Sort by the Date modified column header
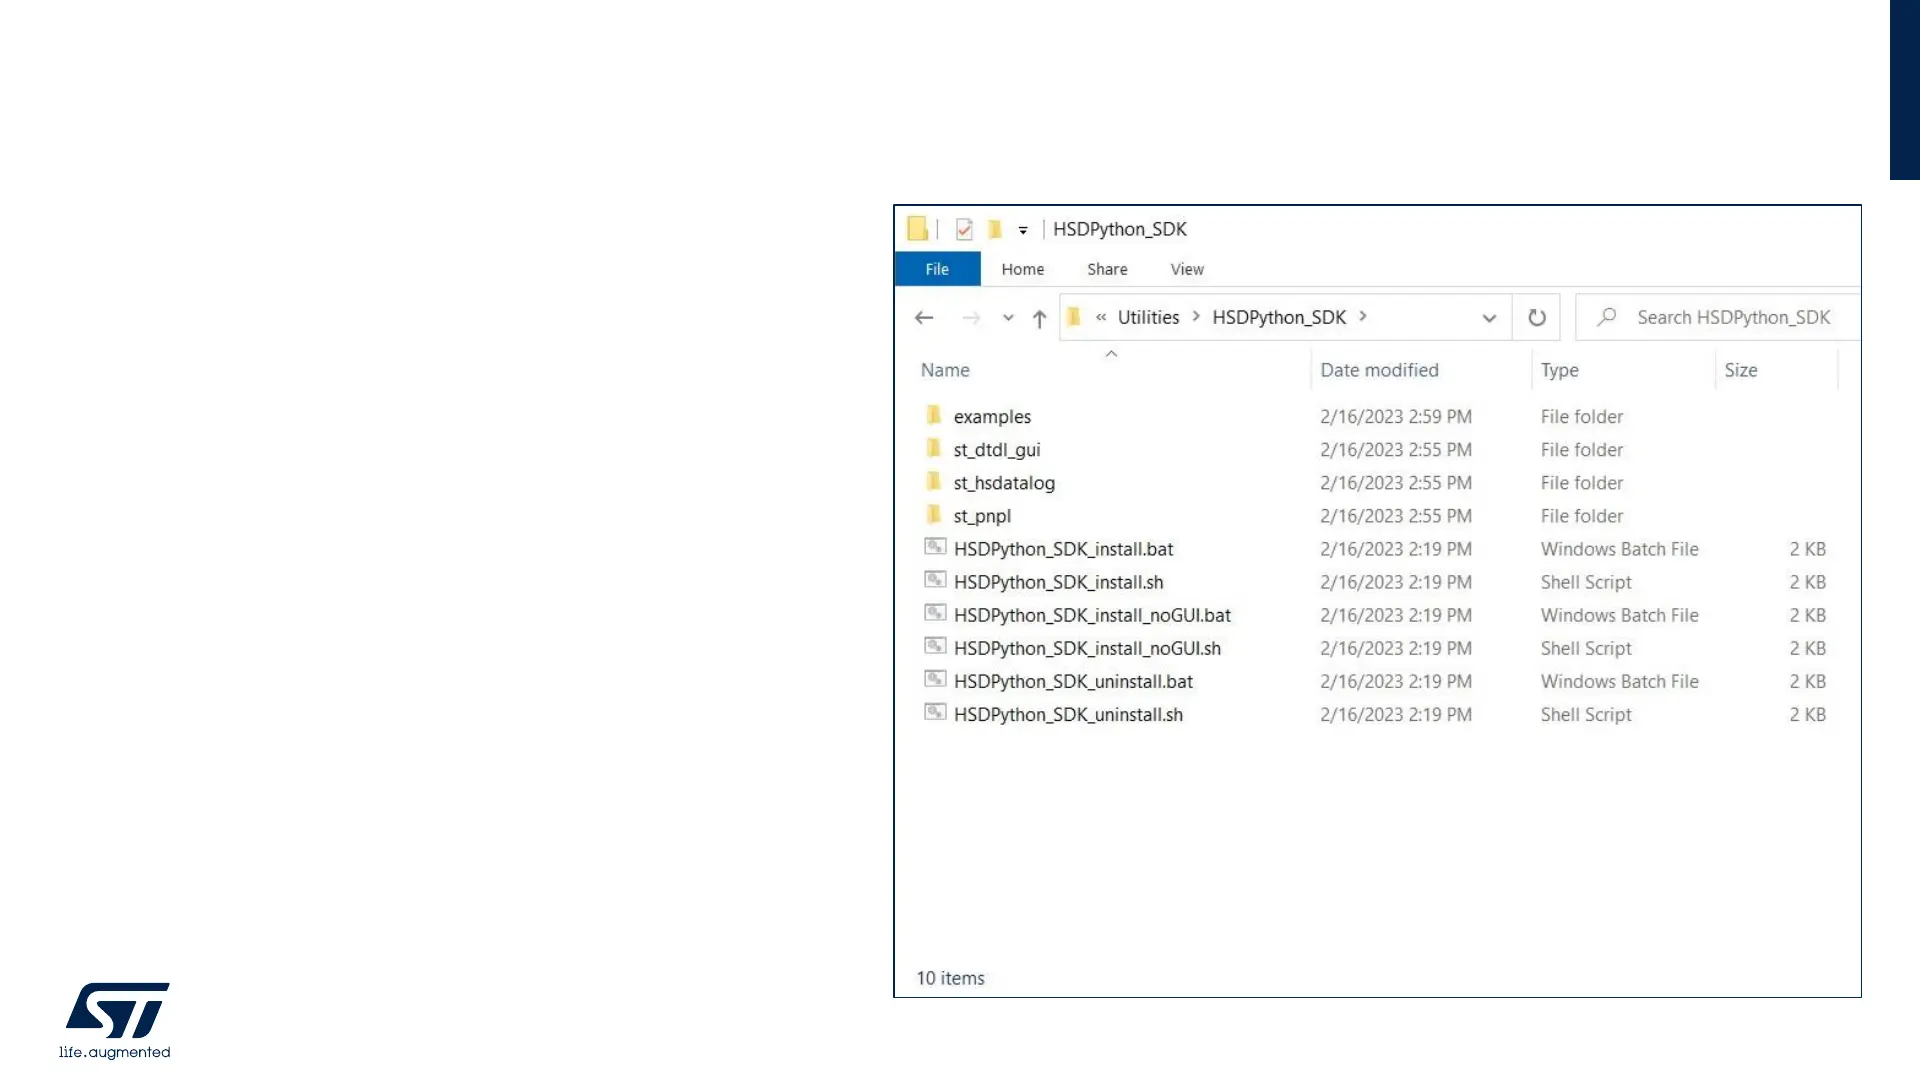This screenshot has height=1080, width=1920. [1379, 370]
